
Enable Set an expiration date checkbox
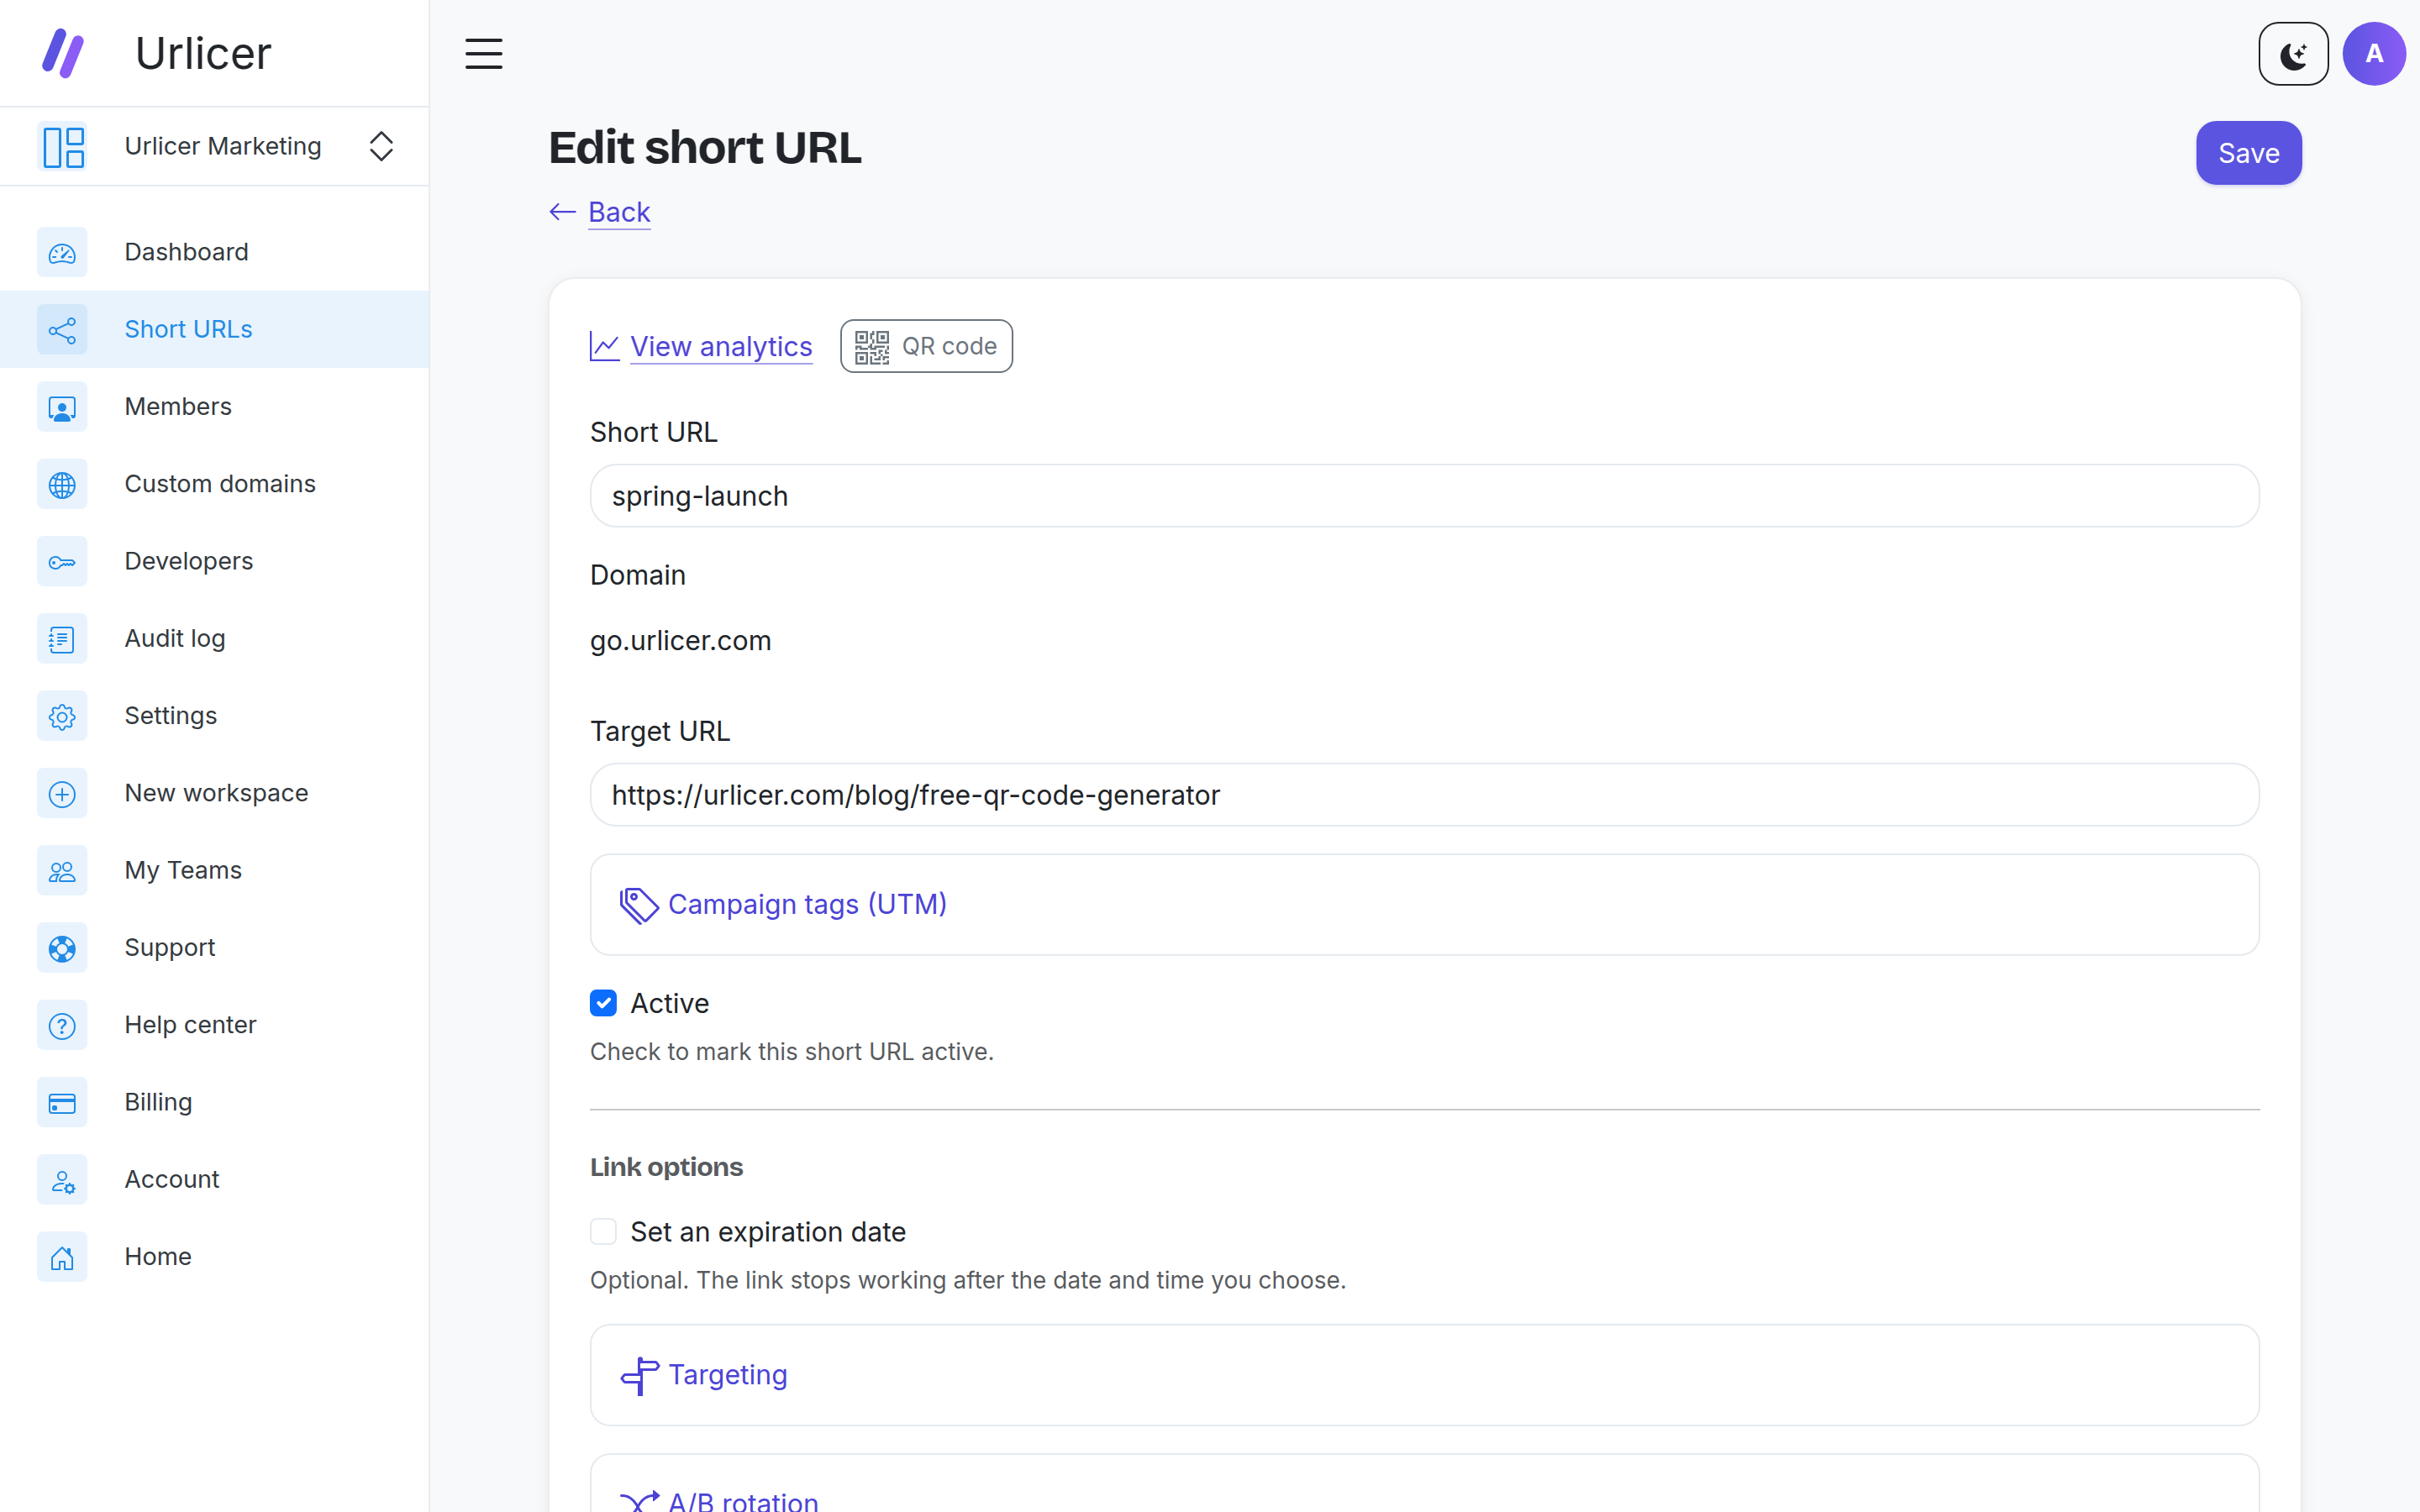click(x=603, y=1231)
